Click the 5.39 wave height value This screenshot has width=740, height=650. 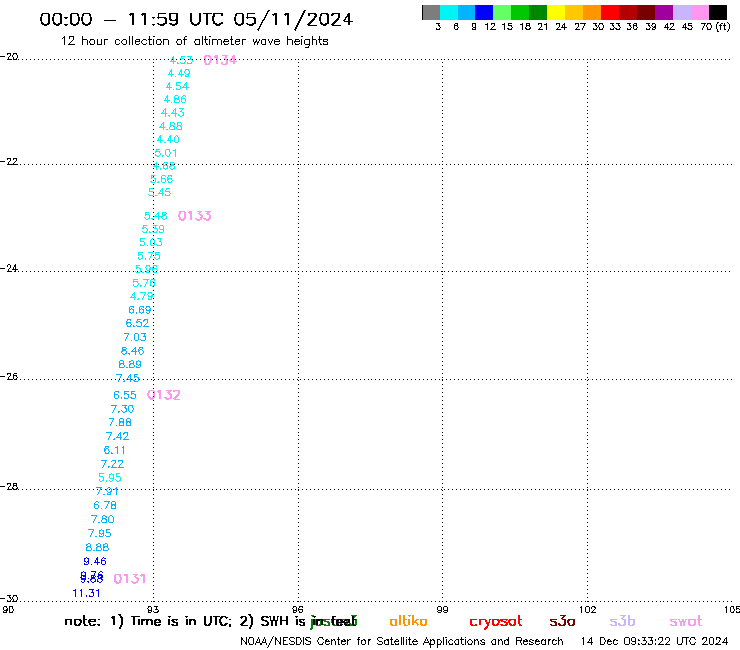tap(153, 229)
